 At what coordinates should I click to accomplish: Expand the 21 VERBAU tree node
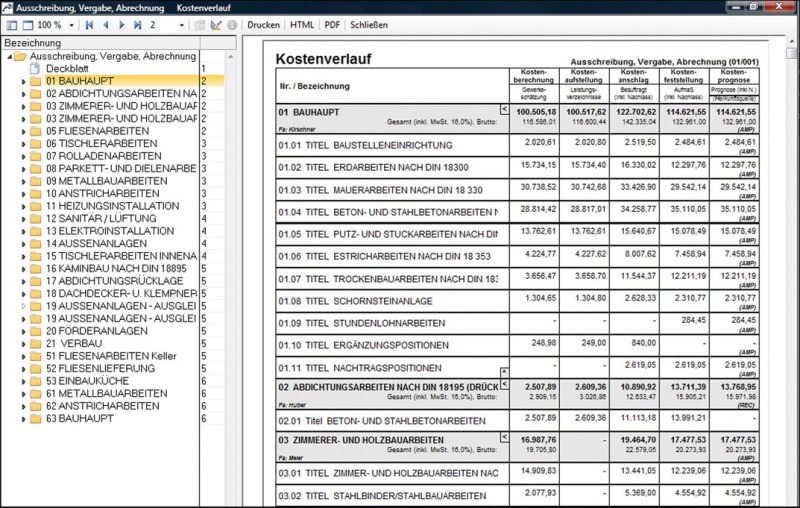(23, 344)
